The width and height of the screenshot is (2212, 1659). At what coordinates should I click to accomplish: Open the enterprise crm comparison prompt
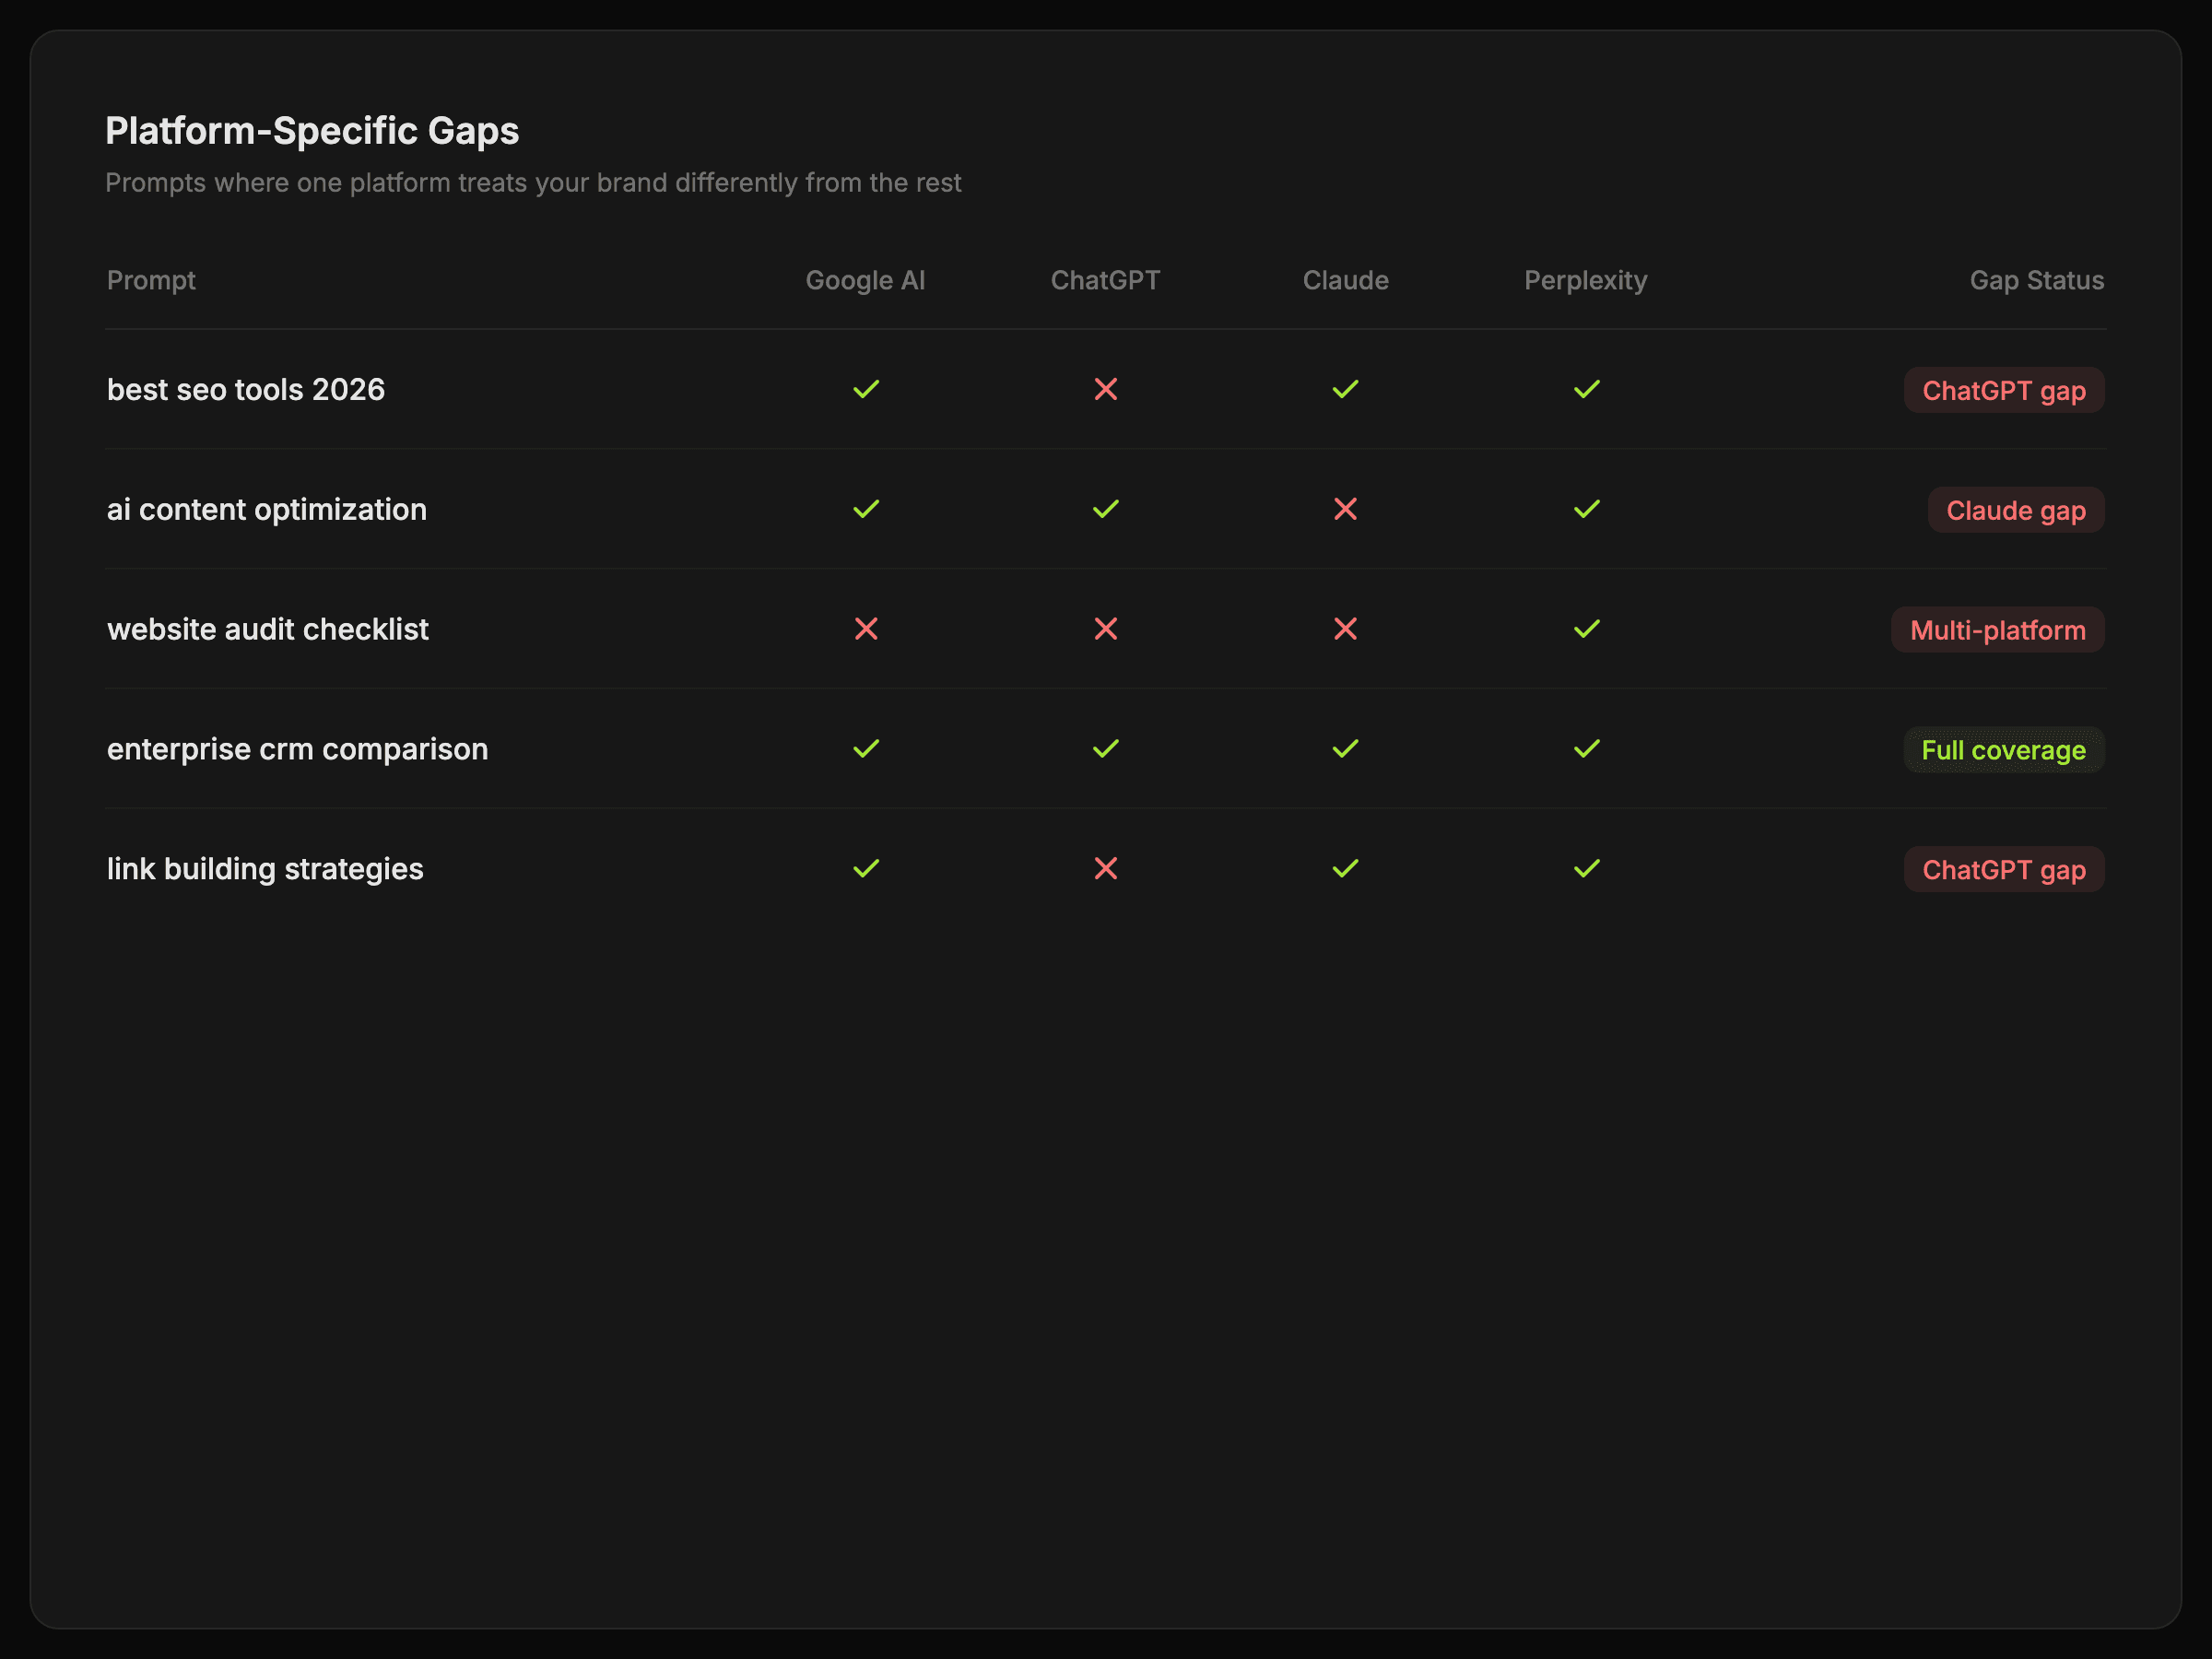coord(297,749)
